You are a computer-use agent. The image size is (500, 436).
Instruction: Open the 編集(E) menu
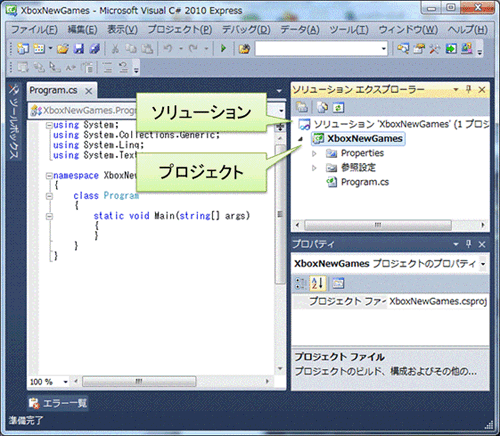(82, 30)
